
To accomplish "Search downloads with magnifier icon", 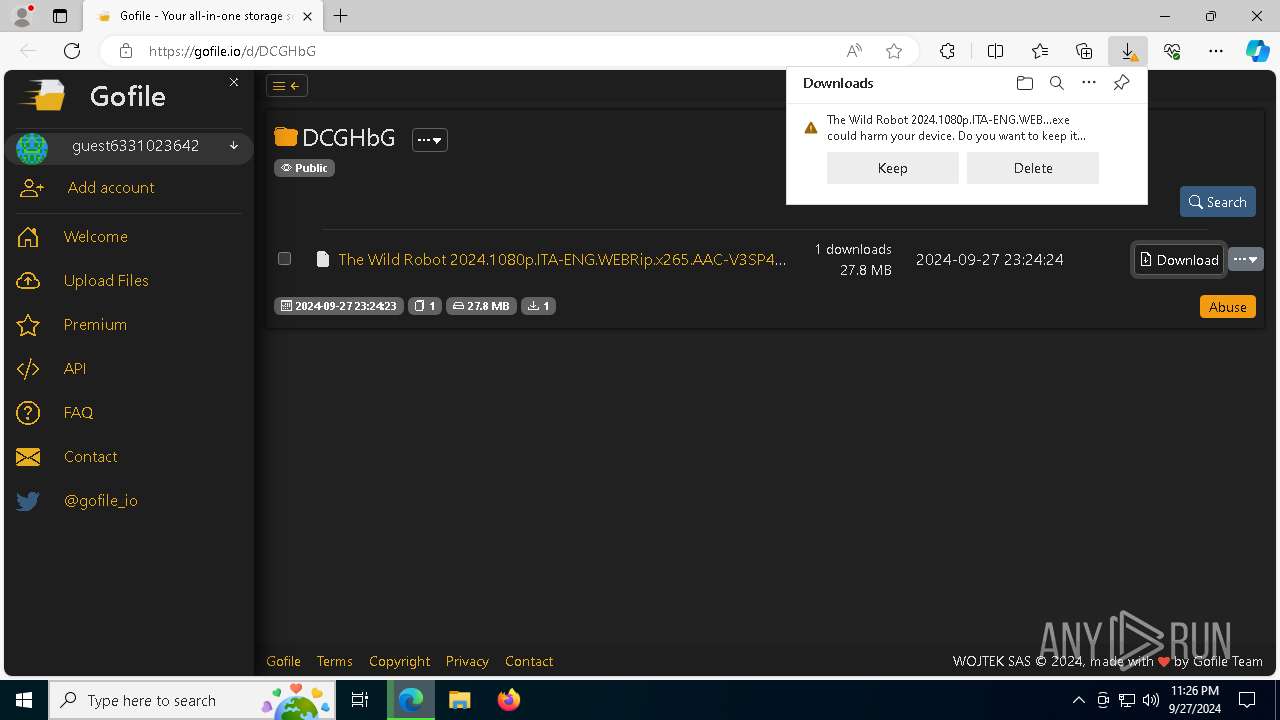I will 1056,83.
